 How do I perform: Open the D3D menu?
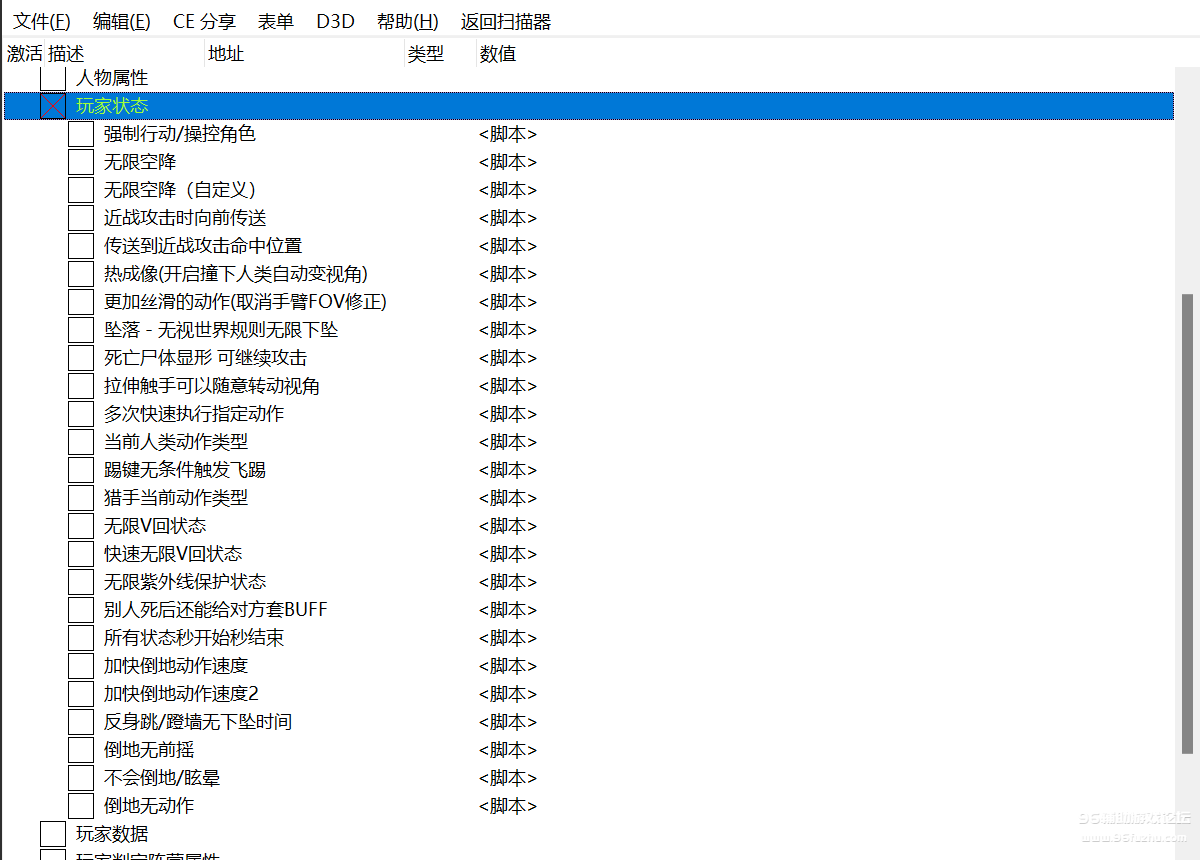tap(335, 21)
